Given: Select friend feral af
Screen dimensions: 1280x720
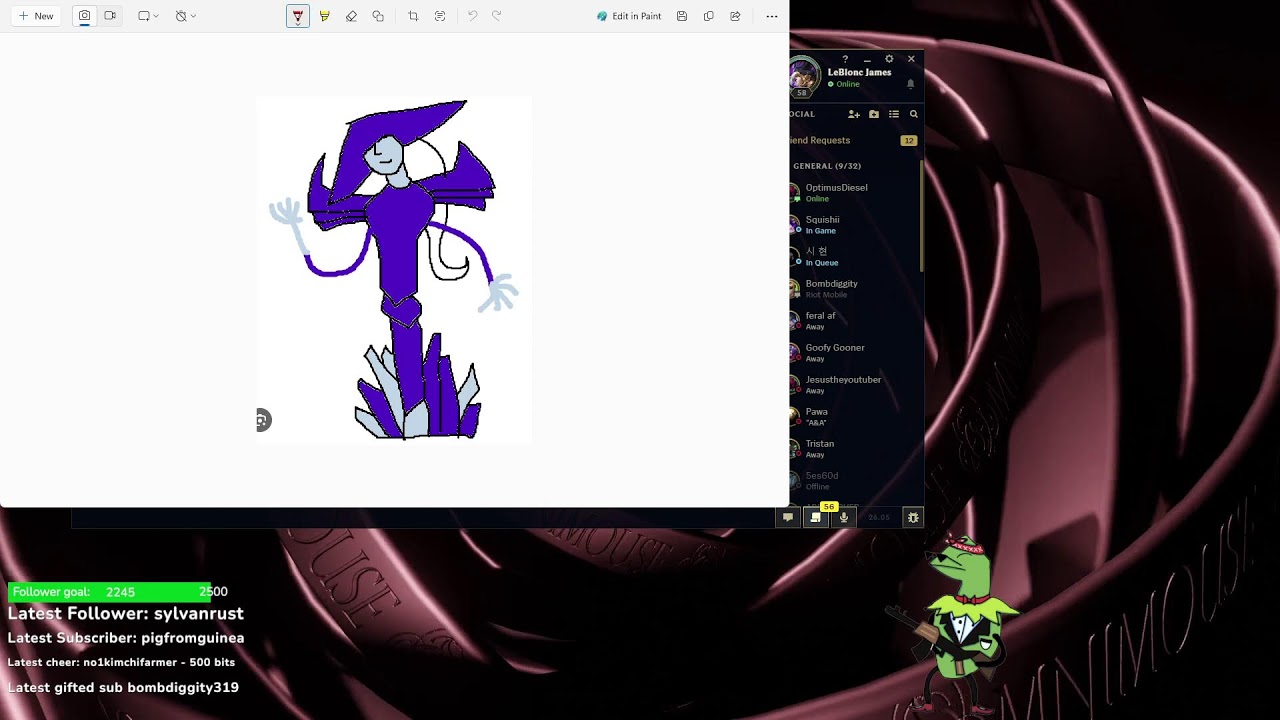Looking at the screenshot, I should tap(855, 320).
